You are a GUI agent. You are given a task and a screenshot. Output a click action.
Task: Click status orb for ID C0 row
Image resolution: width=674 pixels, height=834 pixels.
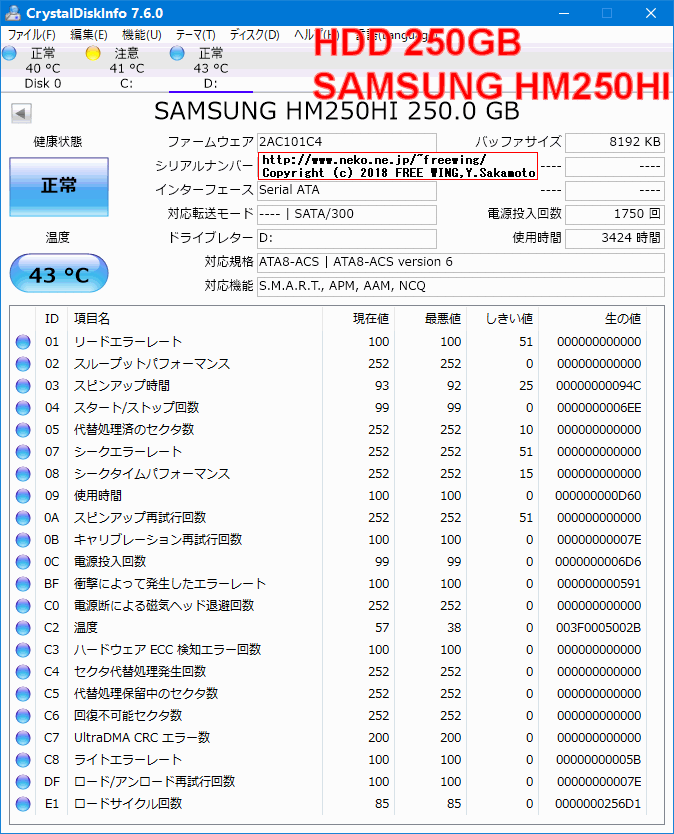pyautogui.click(x=23, y=606)
